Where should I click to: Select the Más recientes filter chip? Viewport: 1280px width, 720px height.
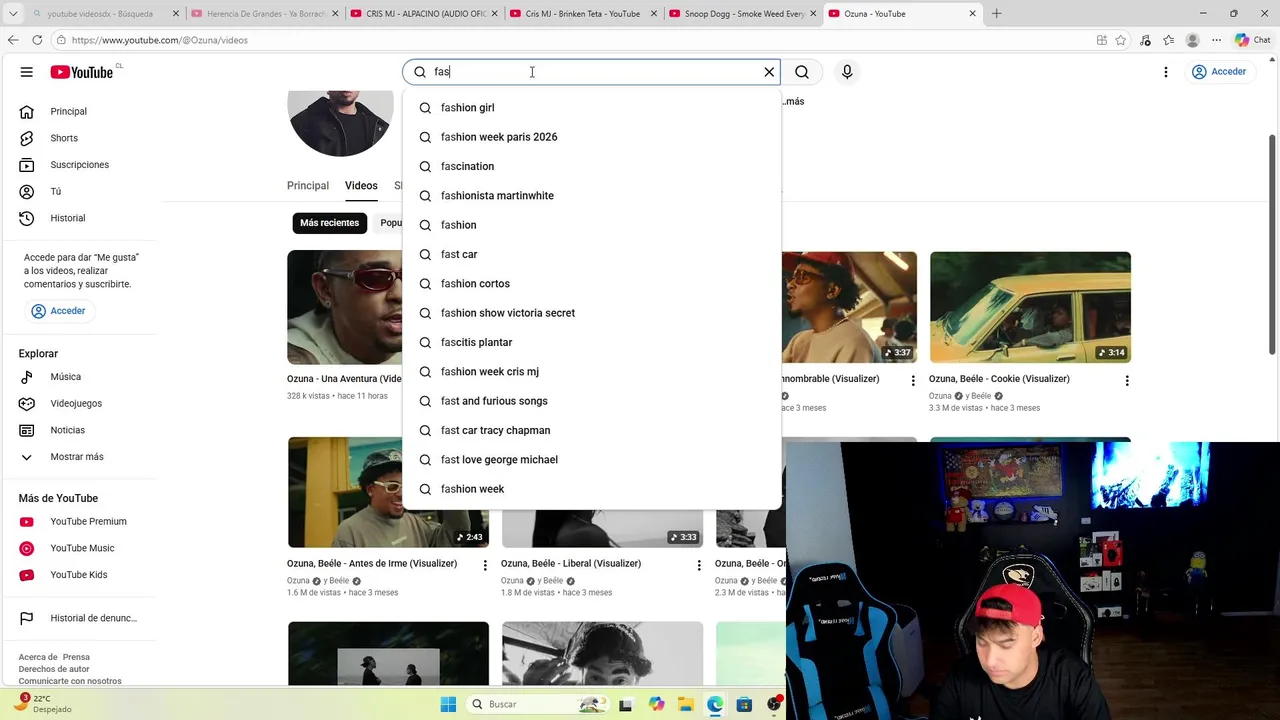(329, 223)
